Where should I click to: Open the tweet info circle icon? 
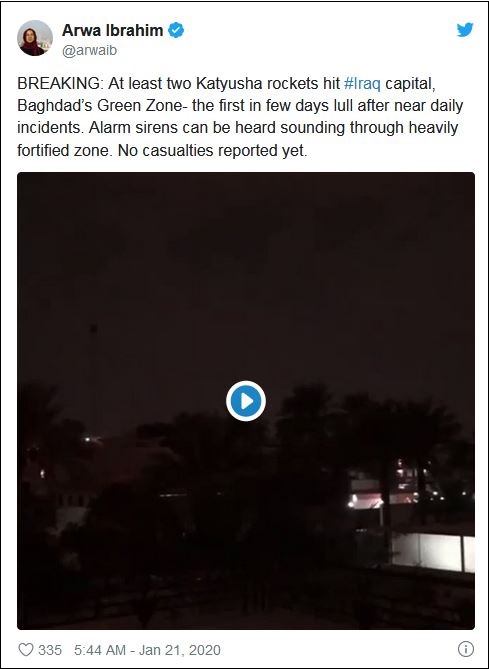click(x=466, y=649)
